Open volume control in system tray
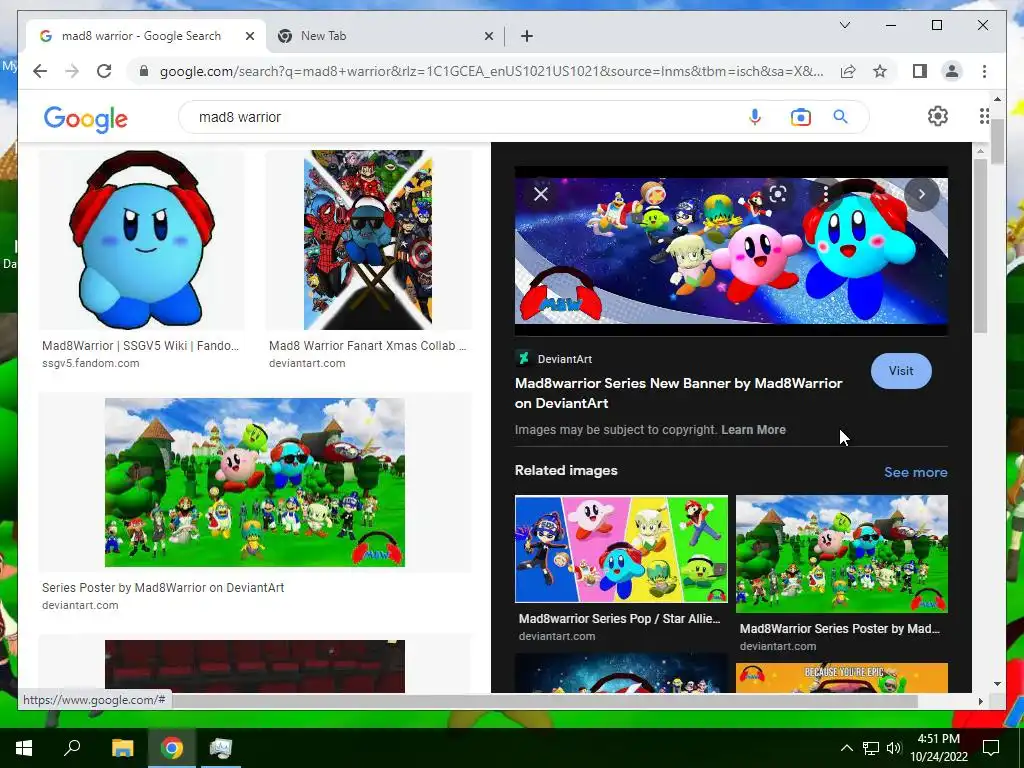Image resolution: width=1024 pixels, height=768 pixels. [x=894, y=748]
